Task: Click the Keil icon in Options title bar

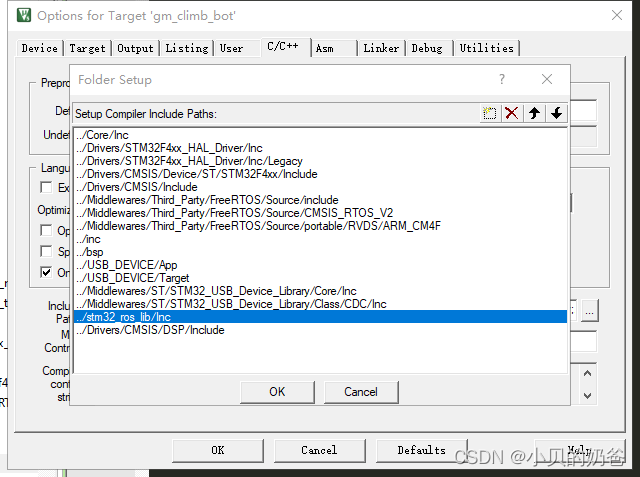Action: [x=24, y=15]
